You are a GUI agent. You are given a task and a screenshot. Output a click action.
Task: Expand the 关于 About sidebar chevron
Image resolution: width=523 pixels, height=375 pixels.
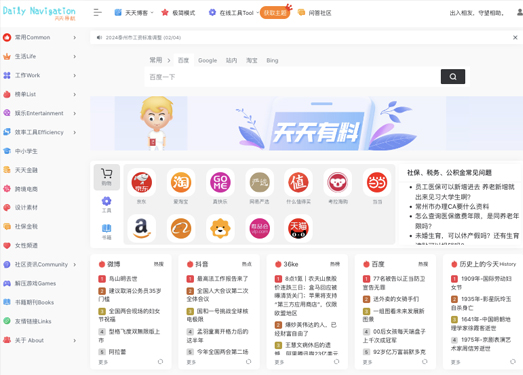click(x=75, y=340)
